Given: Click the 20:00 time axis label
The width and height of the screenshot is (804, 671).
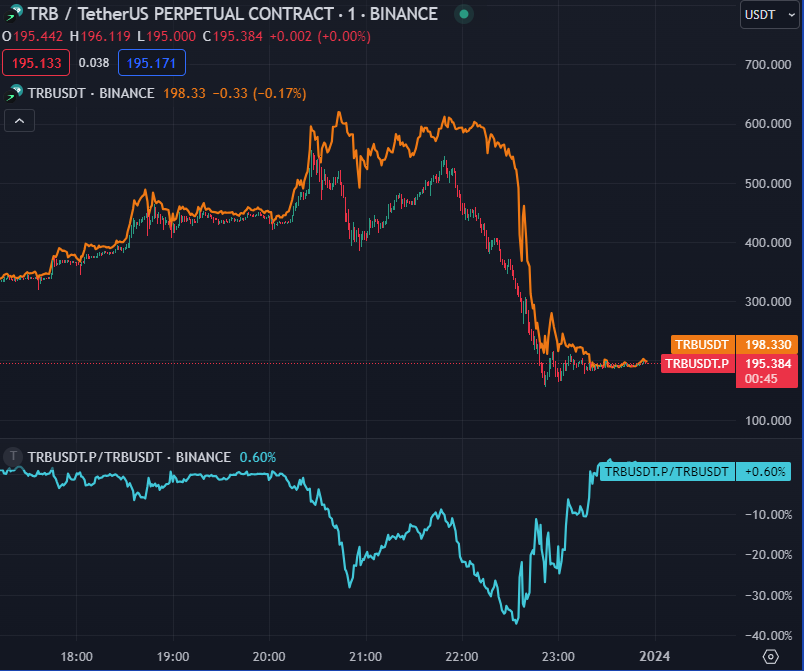Looking at the screenshot, I should [x=269, y=657].
